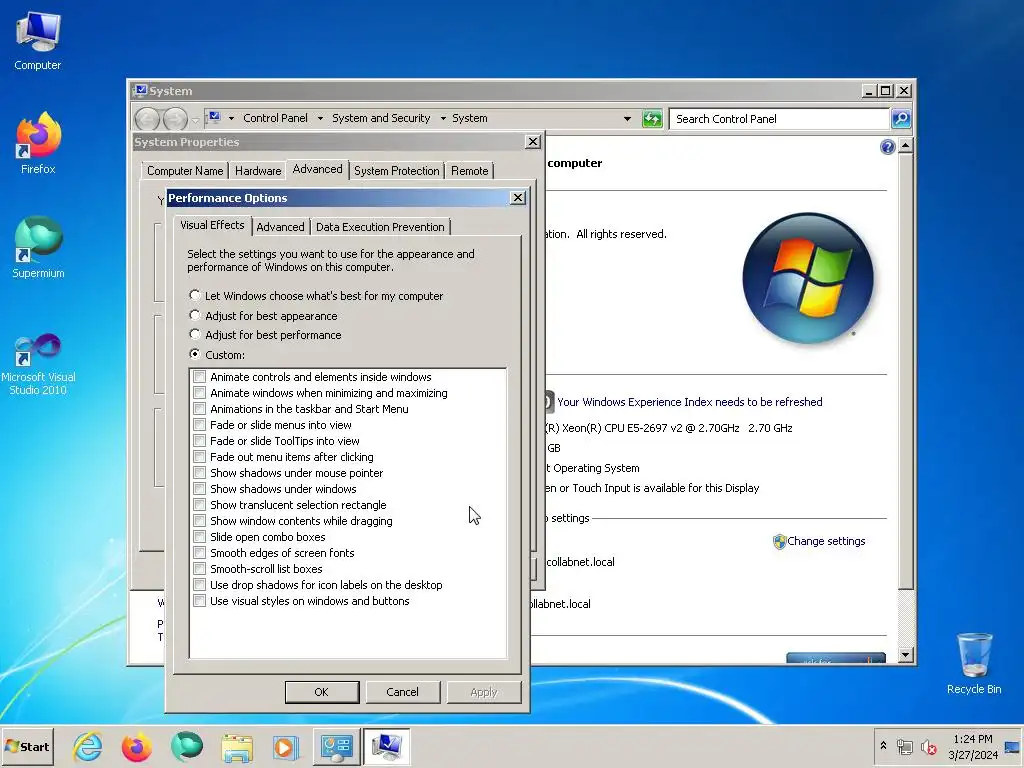Select Adjust for best appearance
1024x768 pixels.
tap(263, 315)
